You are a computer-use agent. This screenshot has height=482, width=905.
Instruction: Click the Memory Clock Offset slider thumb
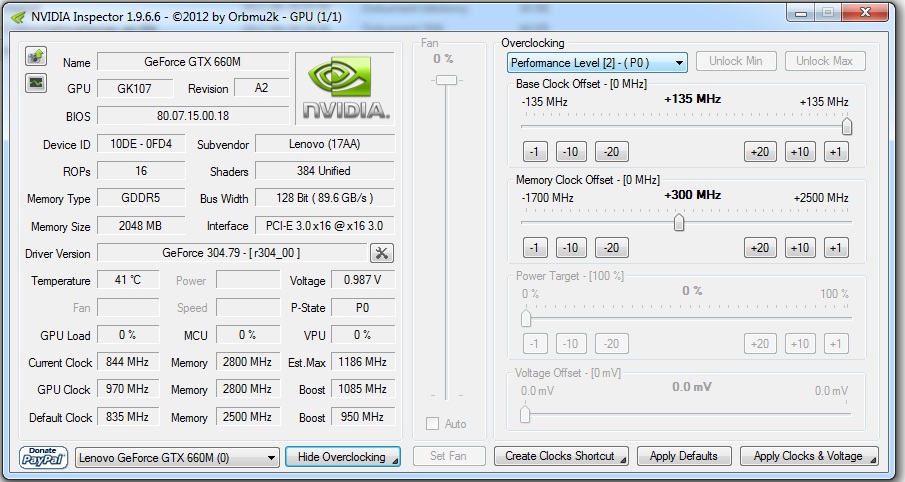679,222
